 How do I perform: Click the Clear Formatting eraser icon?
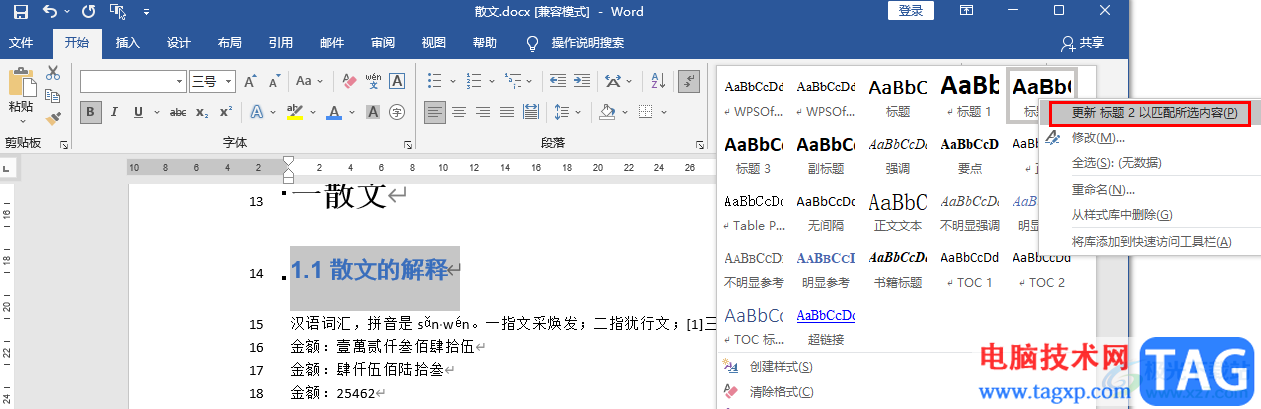(x=349, y=81)
